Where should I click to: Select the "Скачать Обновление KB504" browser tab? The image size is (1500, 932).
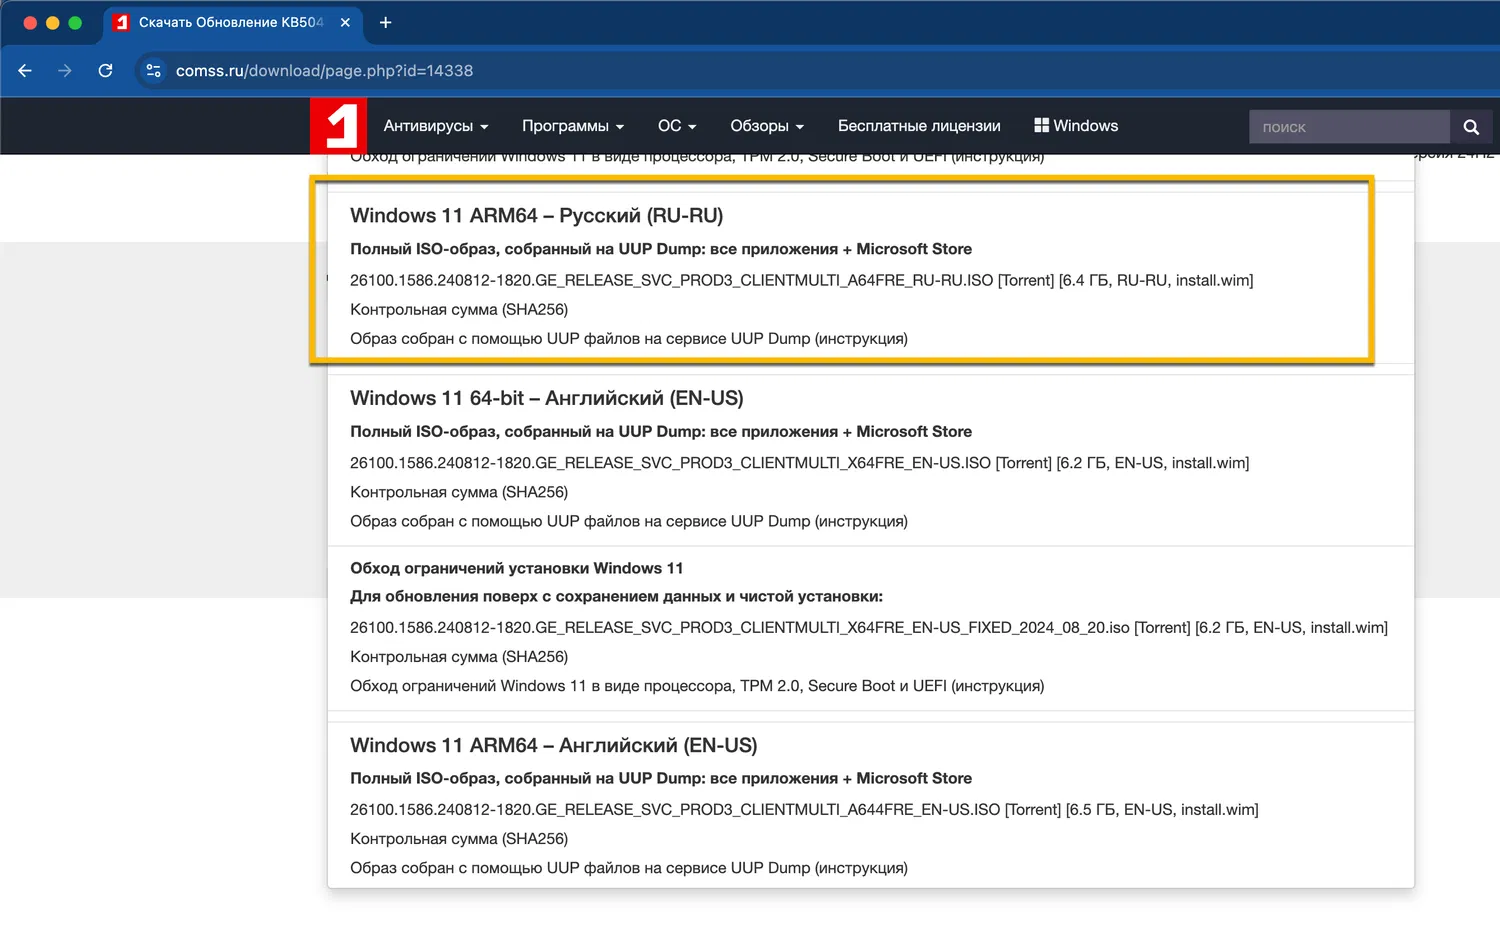click(232, 22)
